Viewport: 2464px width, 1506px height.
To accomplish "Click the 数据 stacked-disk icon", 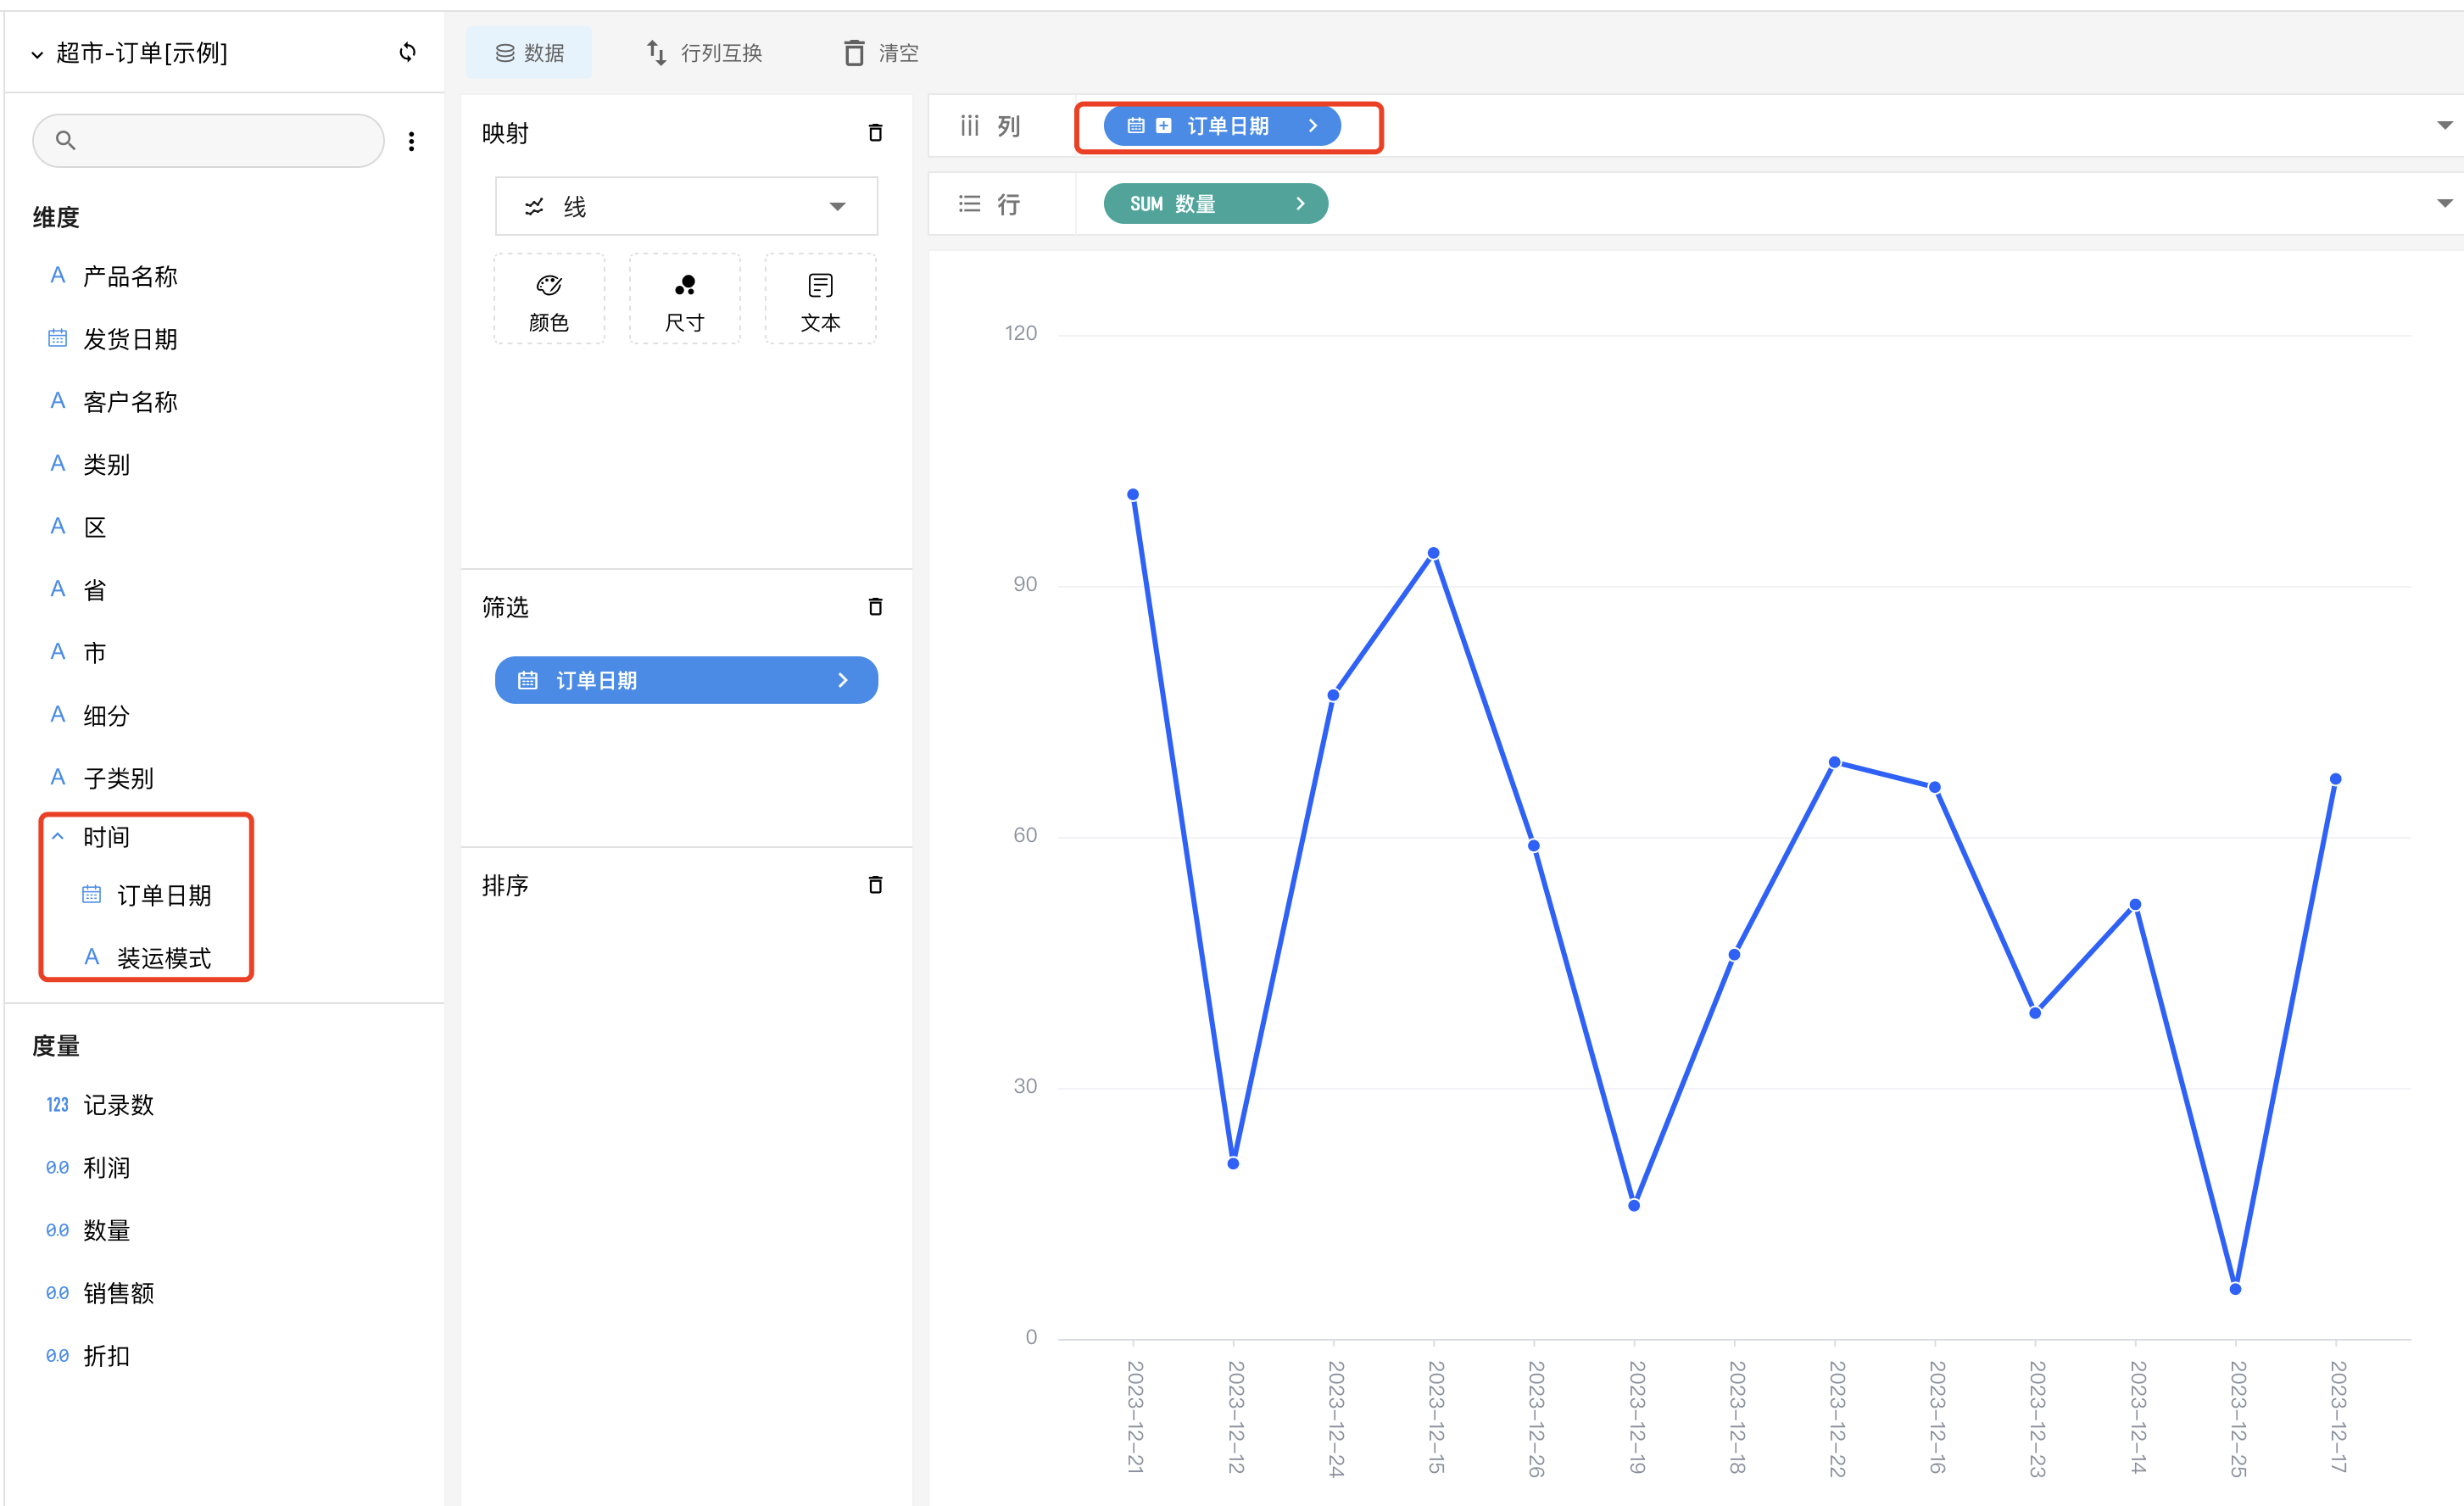I will click(505, 53).
